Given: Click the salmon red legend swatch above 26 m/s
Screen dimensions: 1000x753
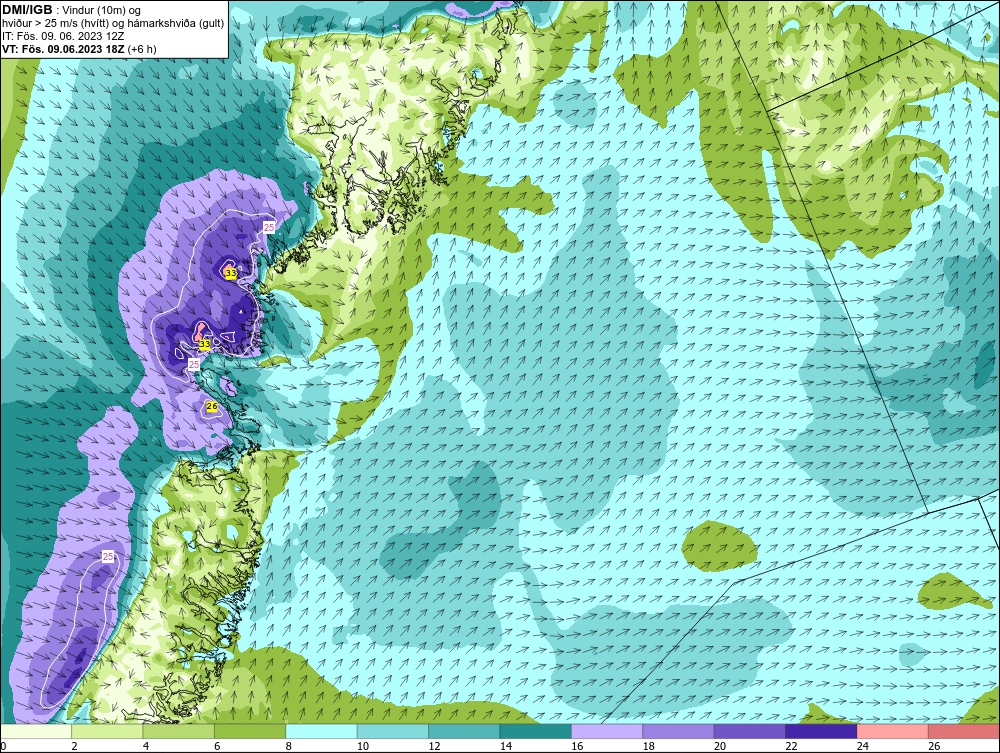Looking at the screenshot, I should pyautogui.click(x=964, y=731).
